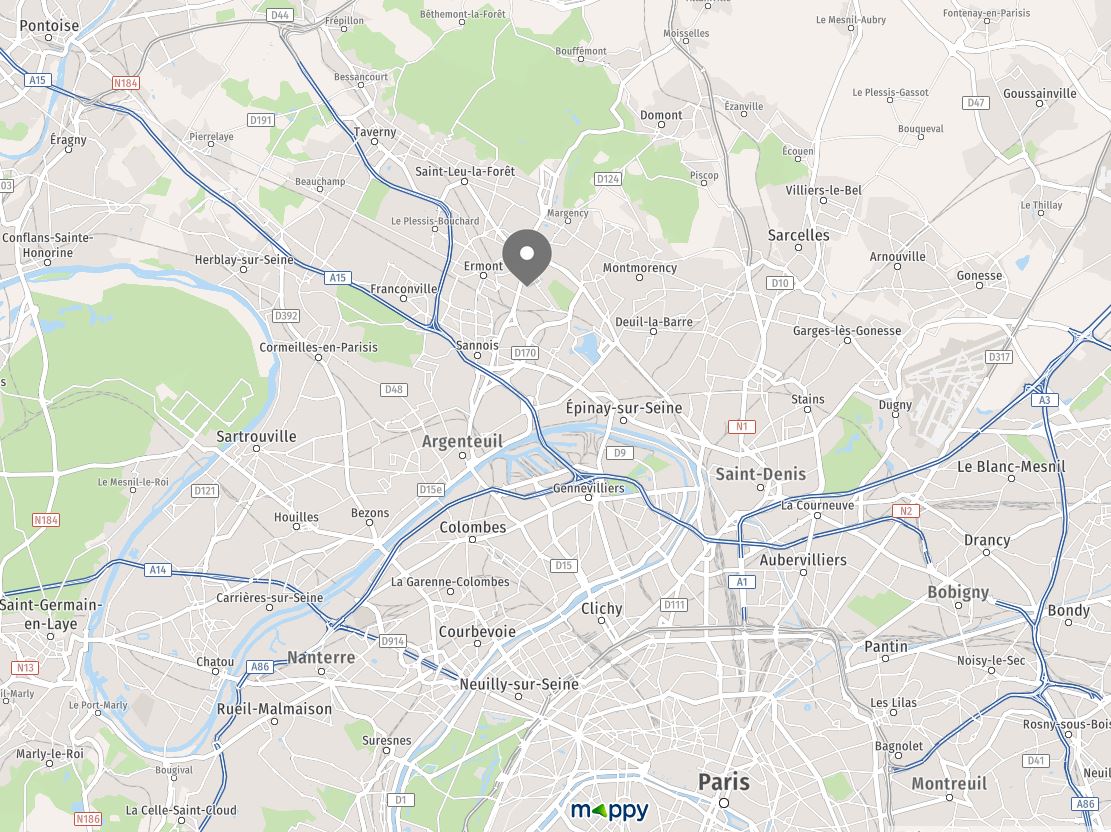Click the D392 road label
This screenshot has height=832, width=1111.
(x=286, y=315)
